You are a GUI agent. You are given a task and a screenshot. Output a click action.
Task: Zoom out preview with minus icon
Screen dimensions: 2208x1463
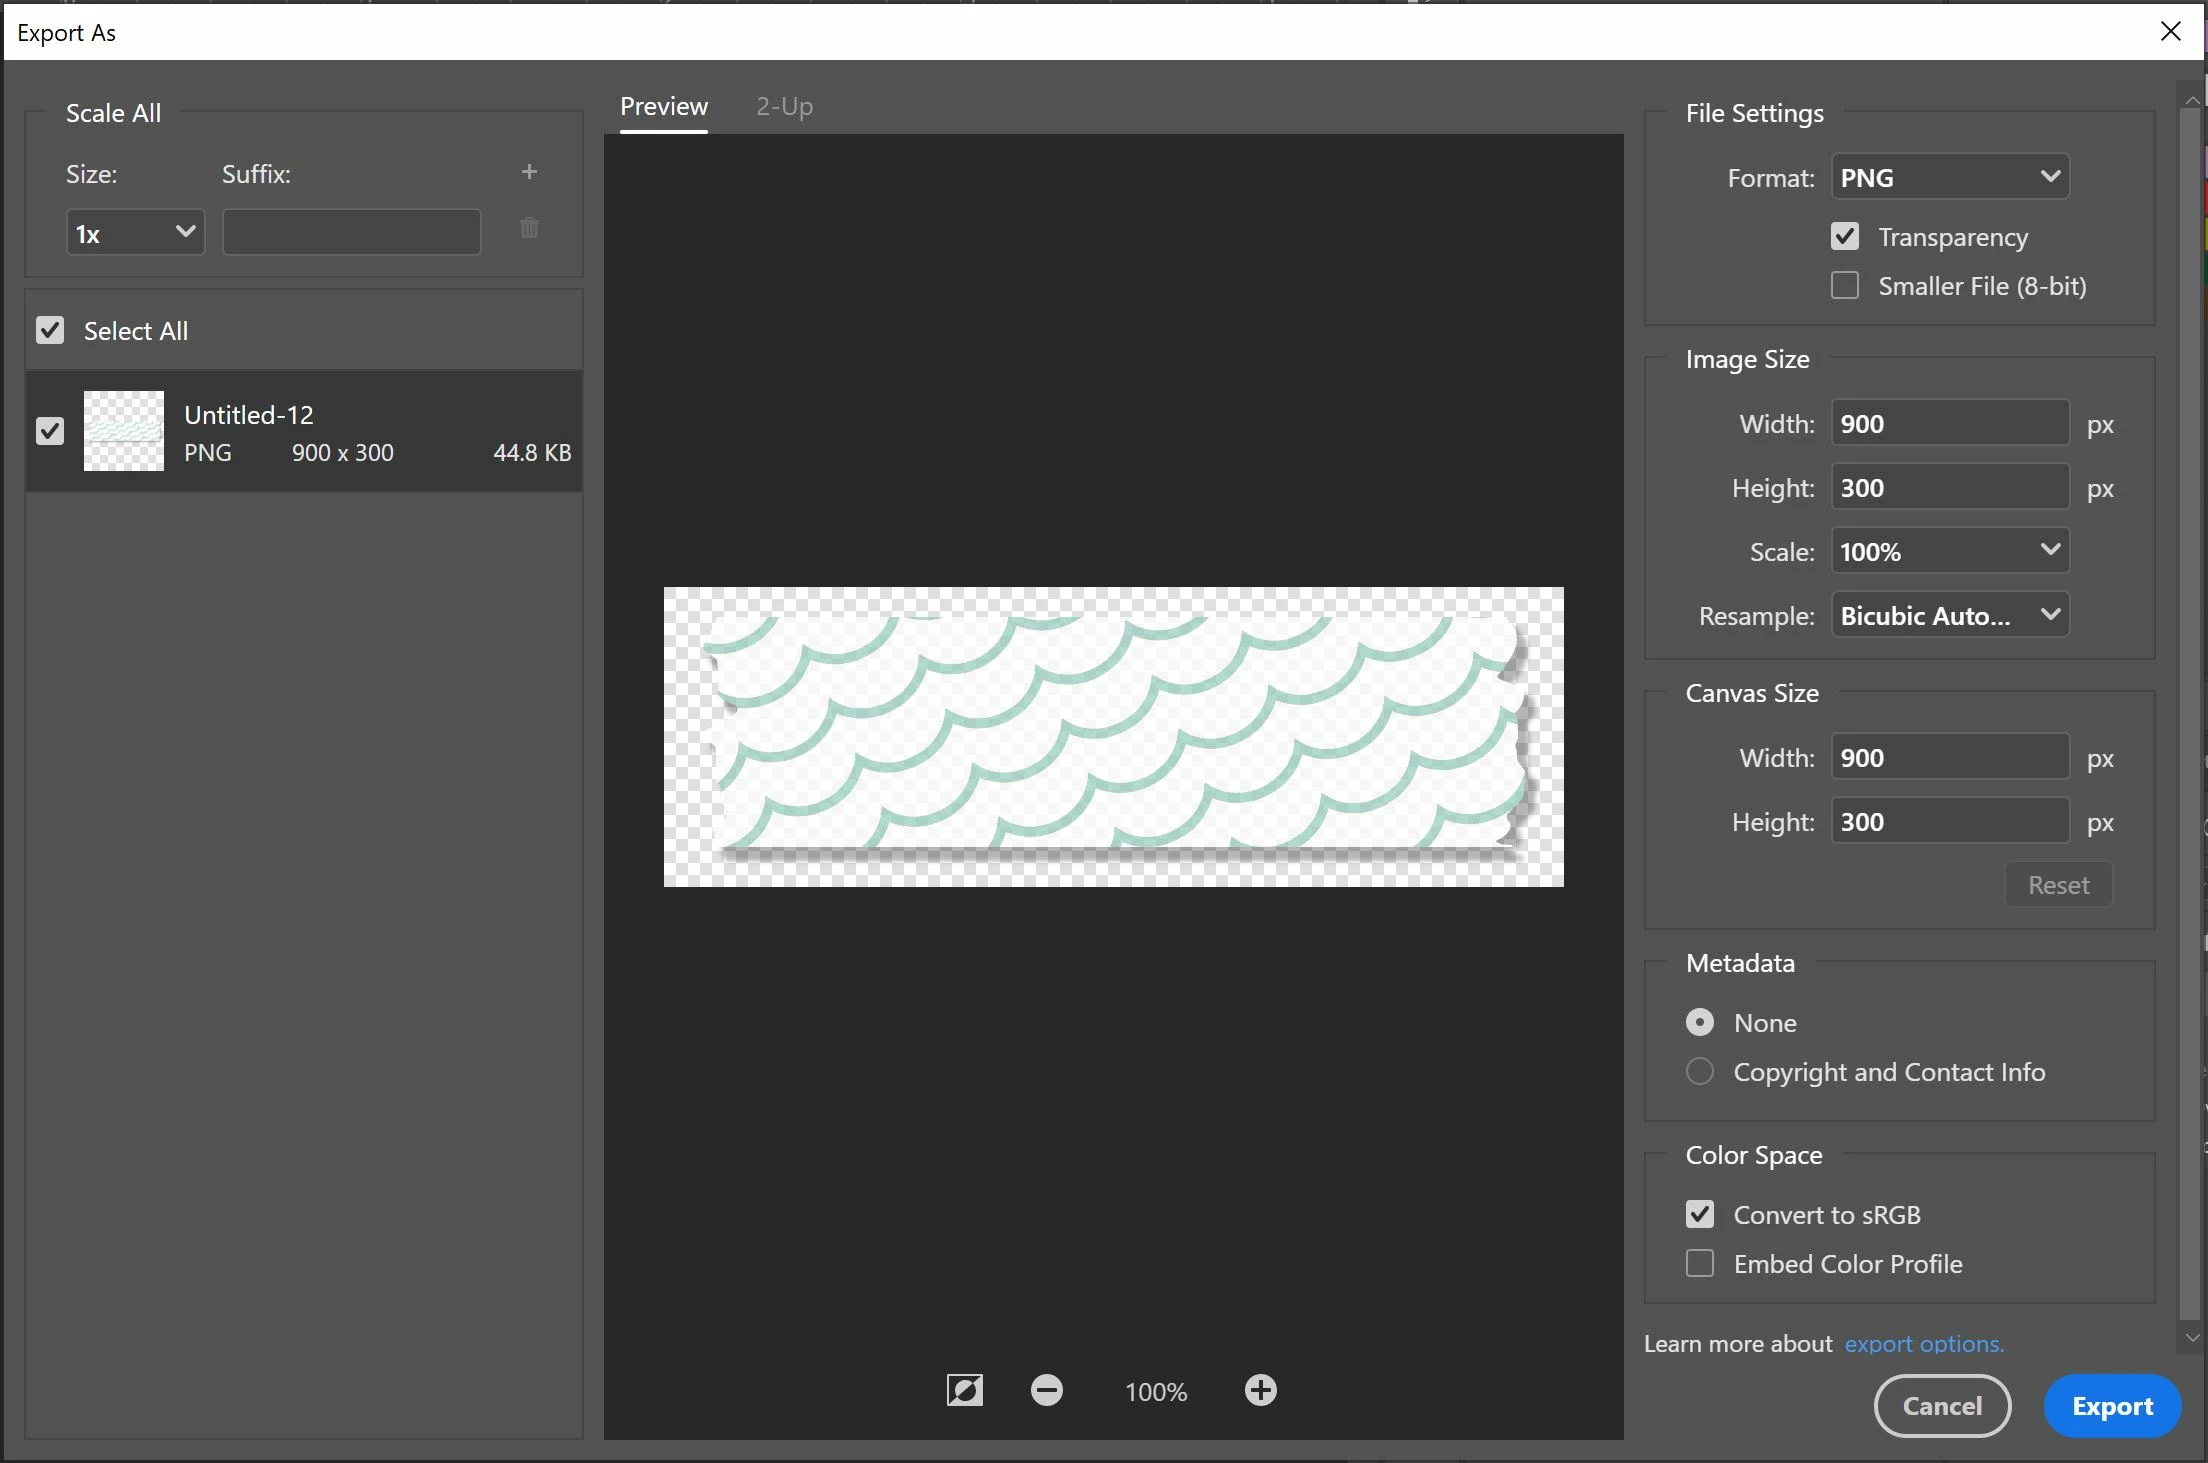1046,1390
